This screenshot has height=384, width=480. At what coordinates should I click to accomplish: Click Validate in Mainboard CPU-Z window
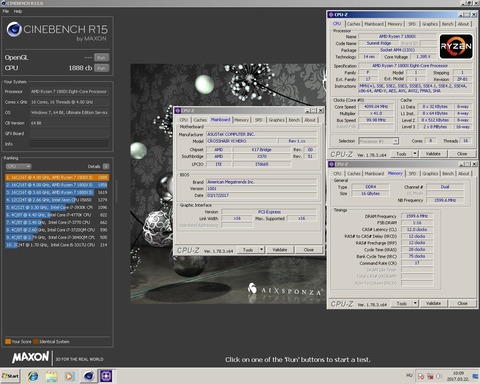point(279,250)
